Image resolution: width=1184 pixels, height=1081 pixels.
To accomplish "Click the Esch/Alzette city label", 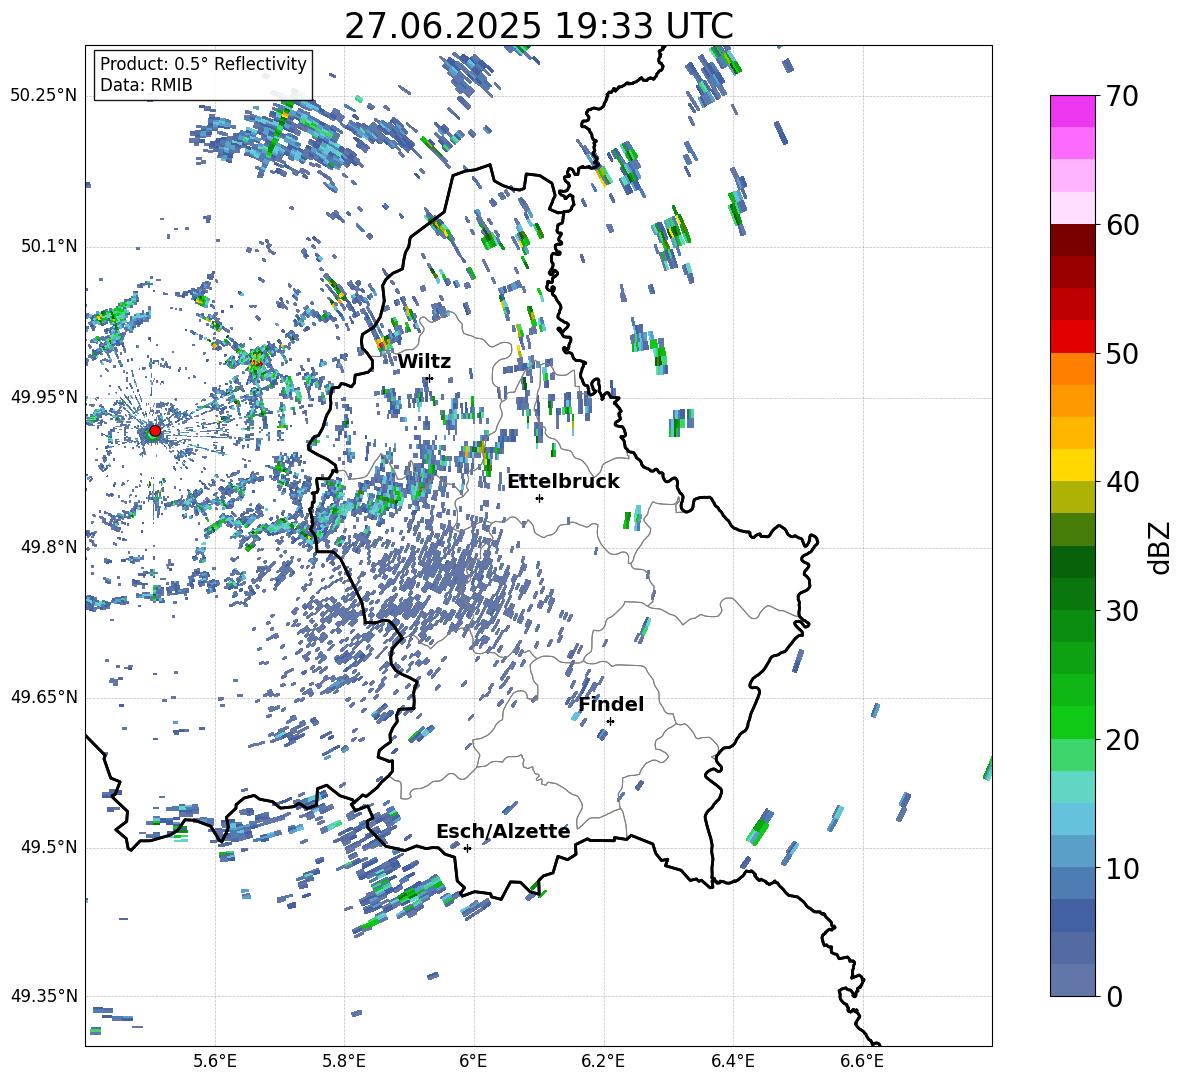I will click(x=503, y=832).
